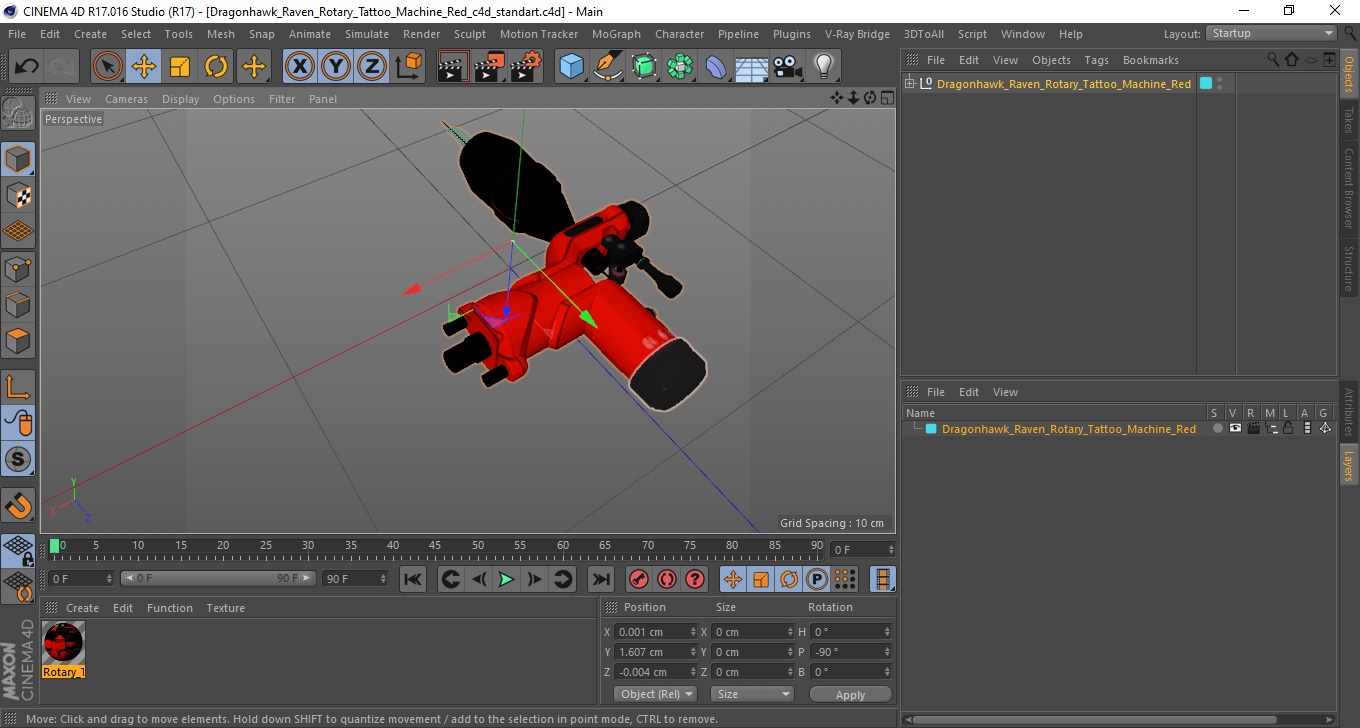Open Edit Render Settings
The height and width of the screenshot is (728, 1360).
click(x=525, y=67)
